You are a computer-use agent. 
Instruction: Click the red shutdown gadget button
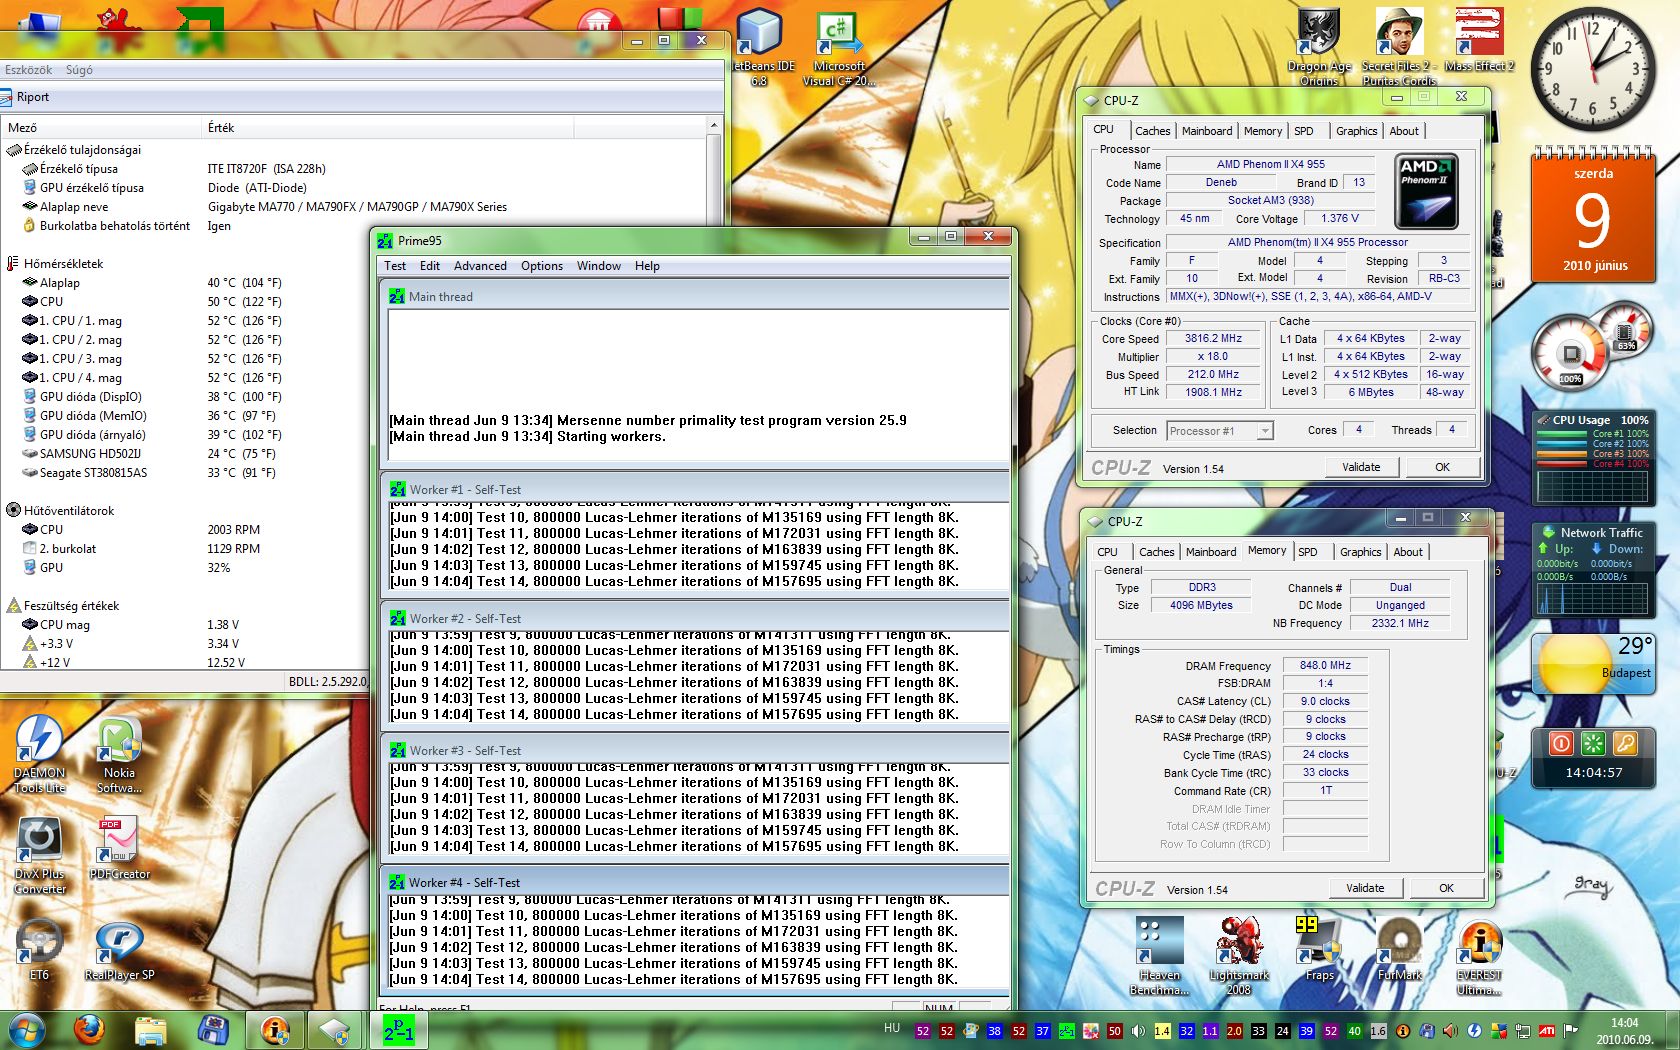tap(1561, 743)
